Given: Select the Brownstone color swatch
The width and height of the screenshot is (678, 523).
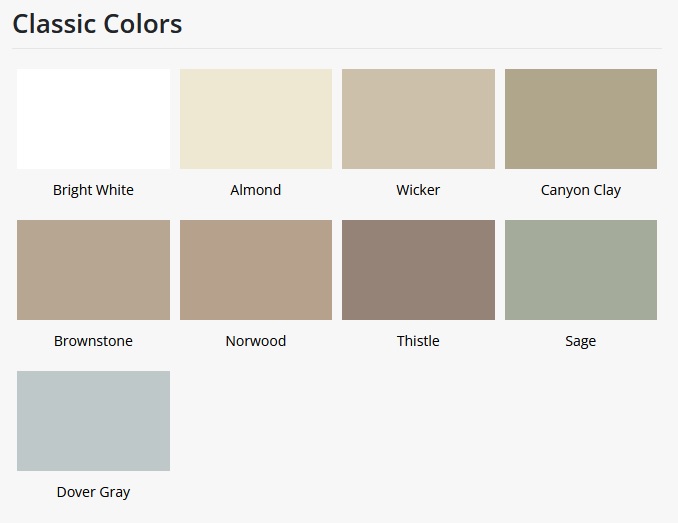Looking at the screenshot, I should pos(93,270).
